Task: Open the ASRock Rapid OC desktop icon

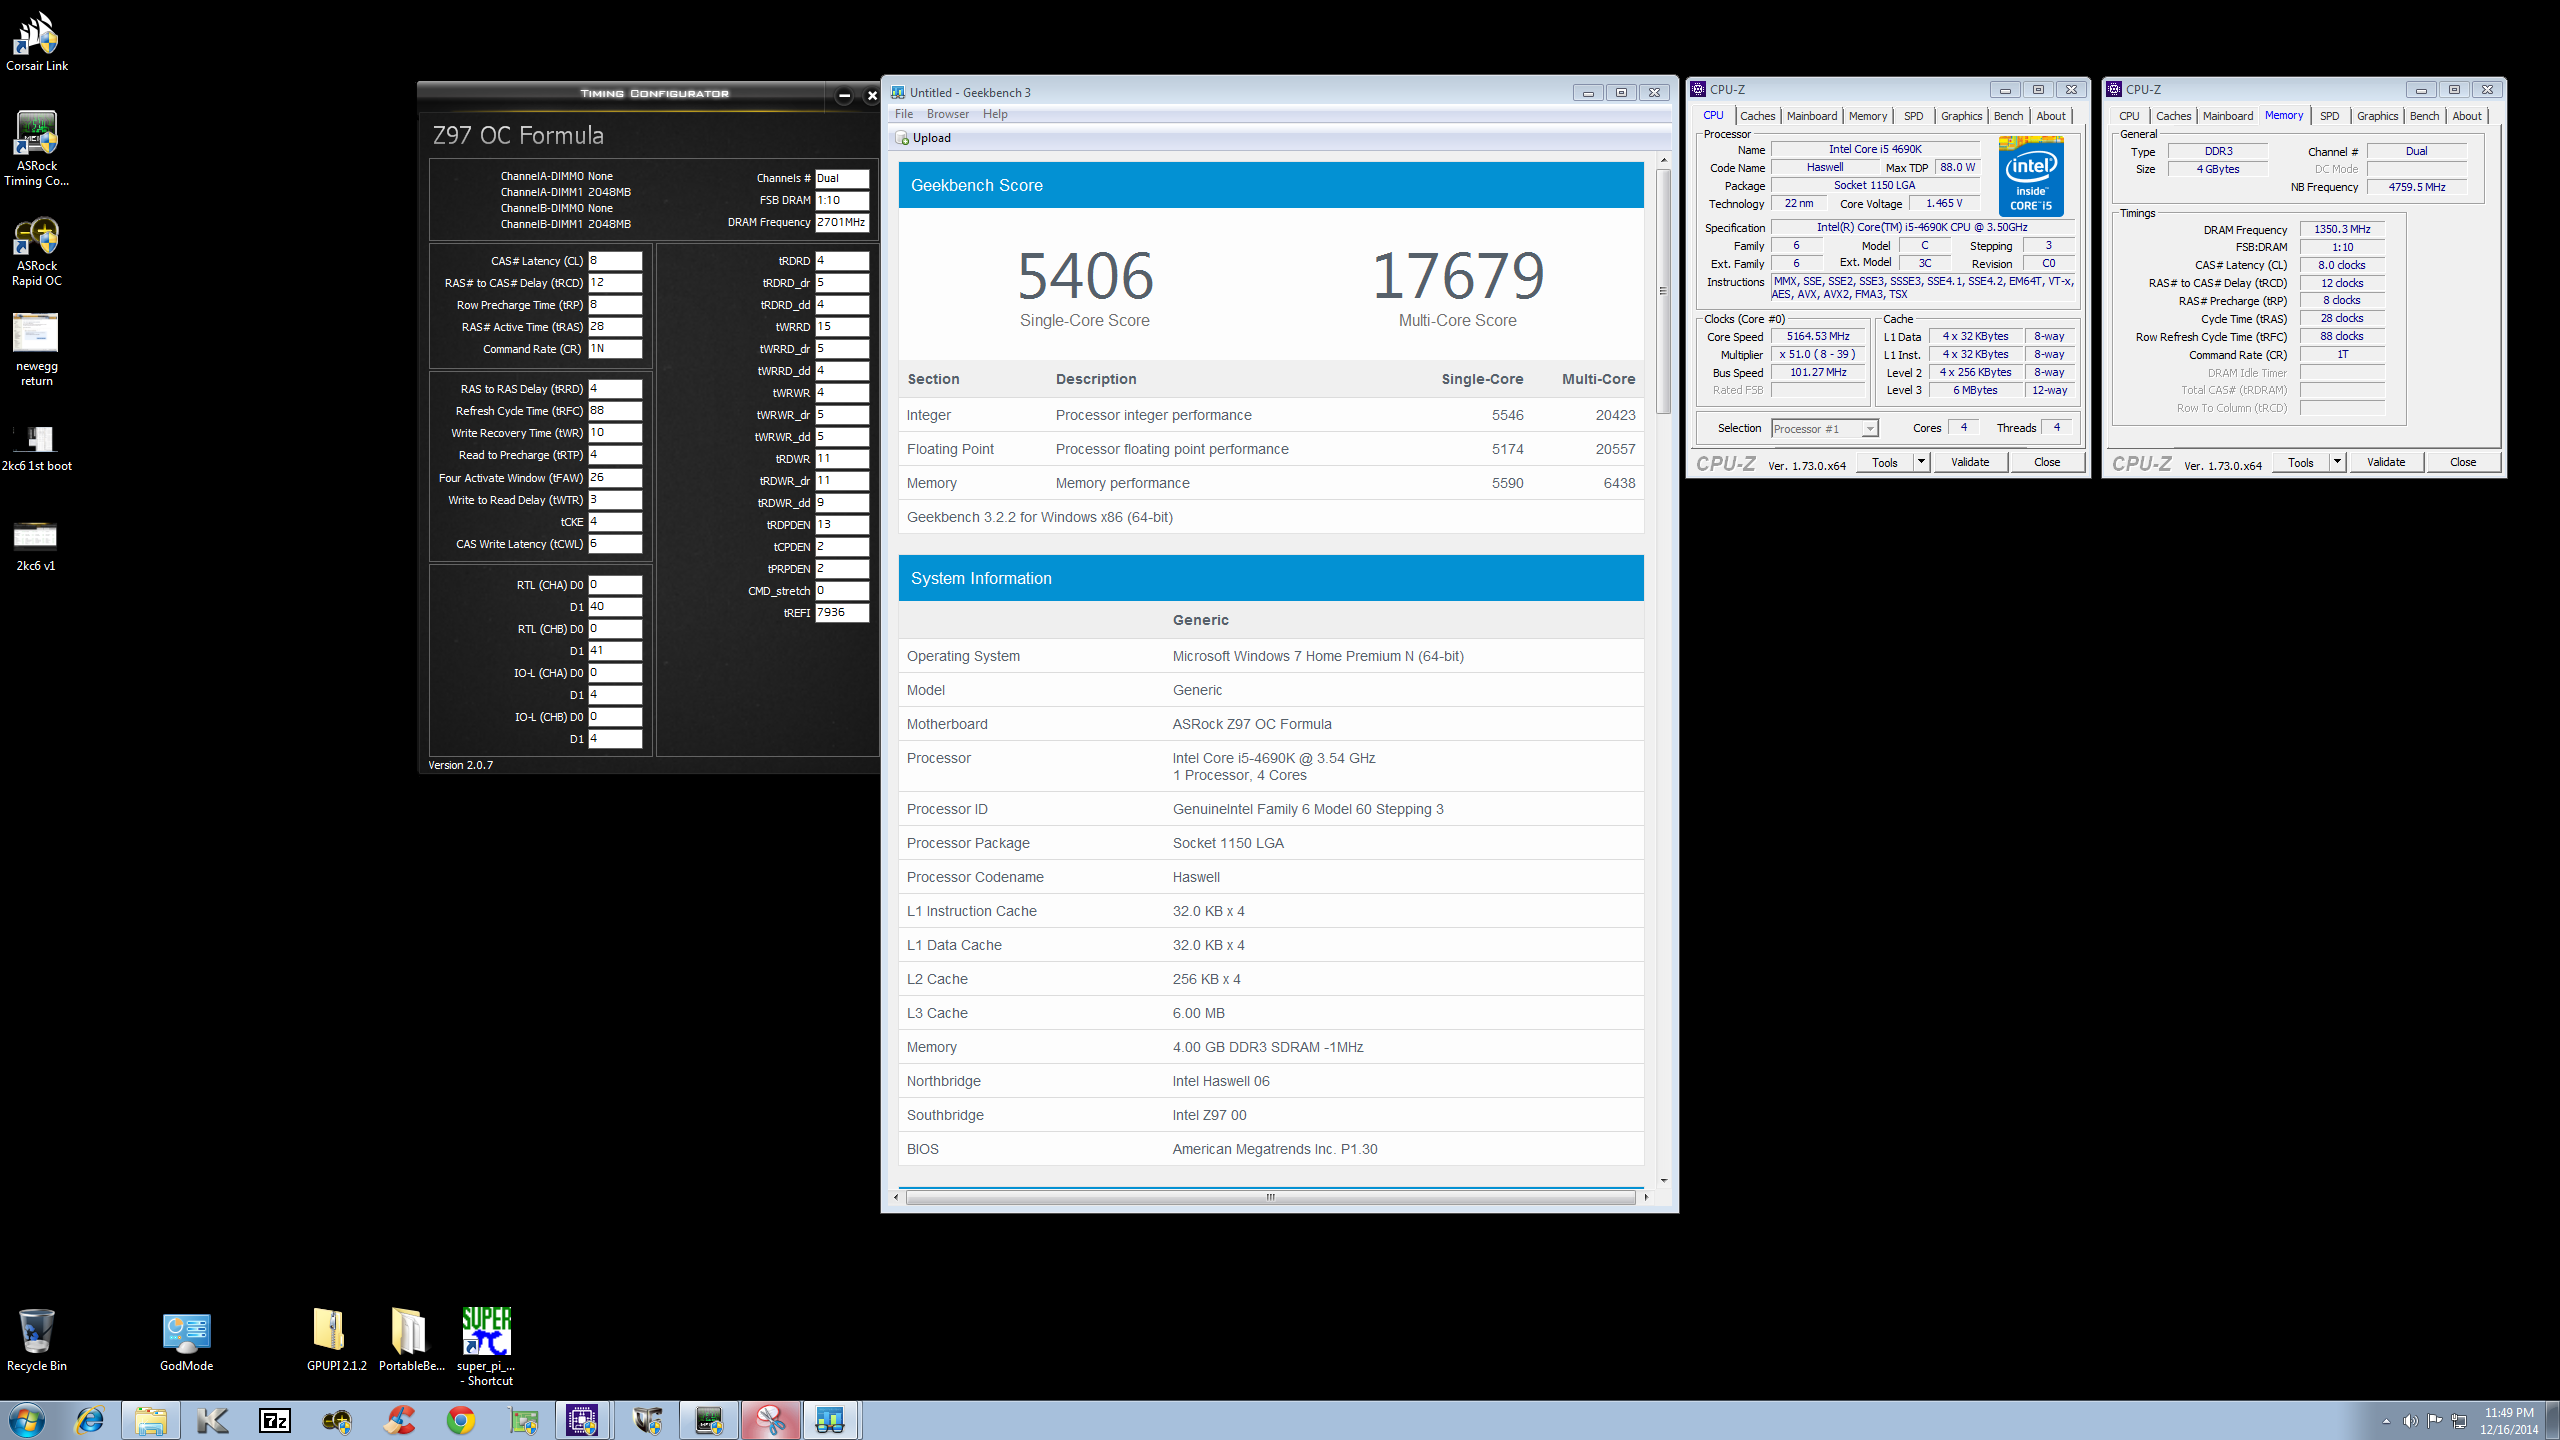Action: coord(37,251)
